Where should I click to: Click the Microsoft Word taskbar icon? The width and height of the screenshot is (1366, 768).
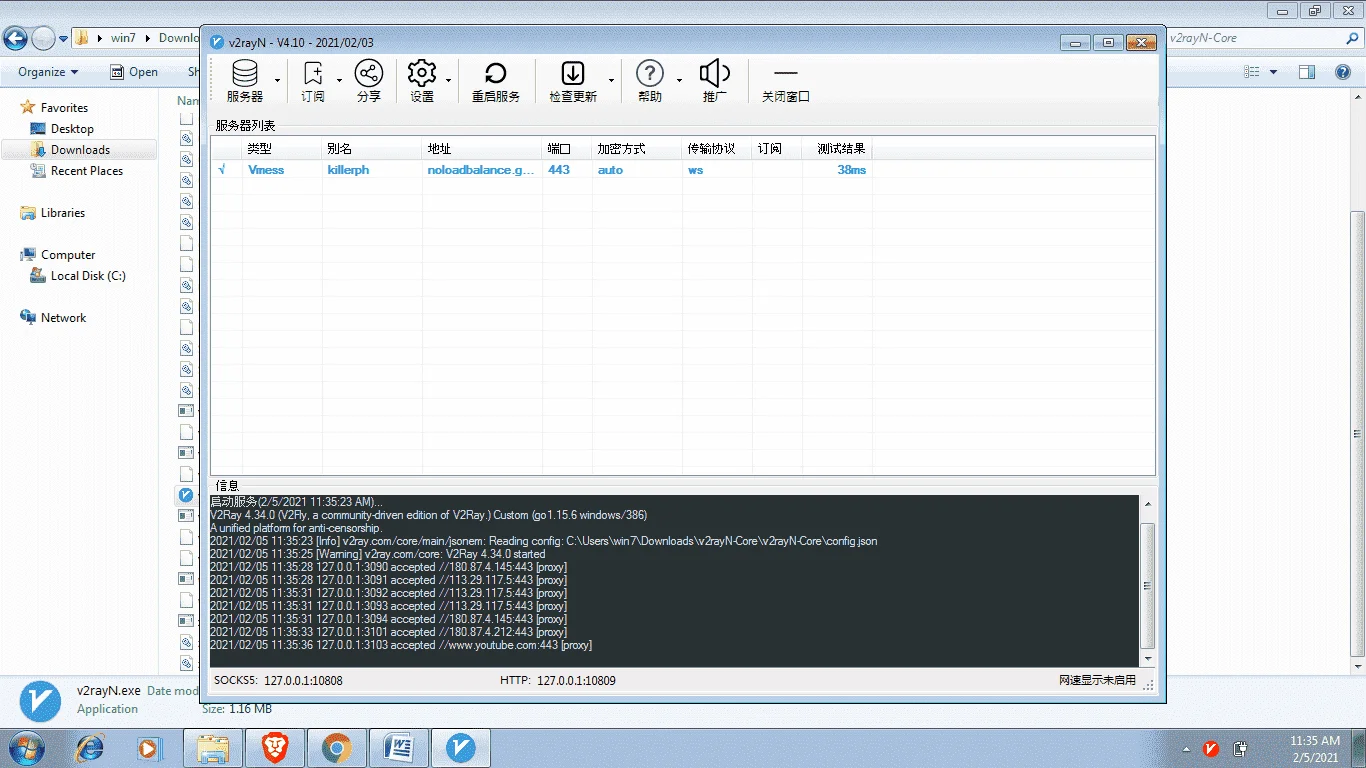point(398,748)
